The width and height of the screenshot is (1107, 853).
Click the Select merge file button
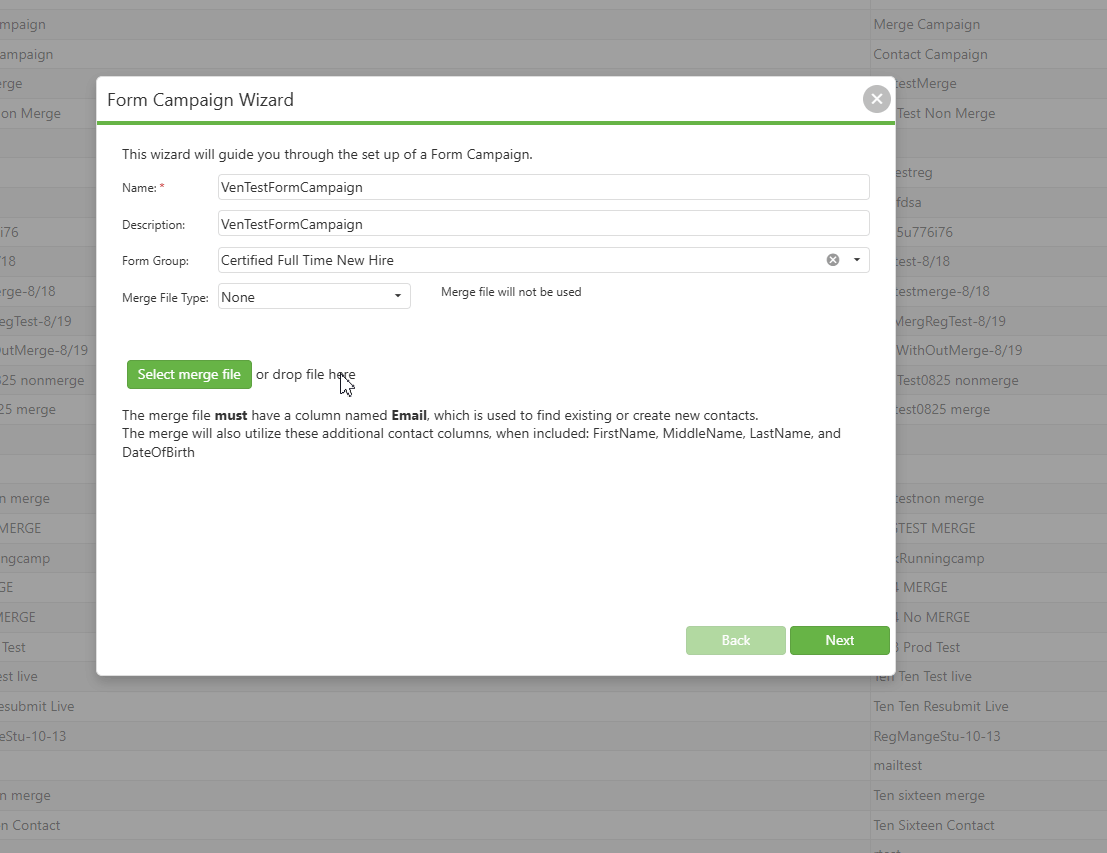coord(189,374)
